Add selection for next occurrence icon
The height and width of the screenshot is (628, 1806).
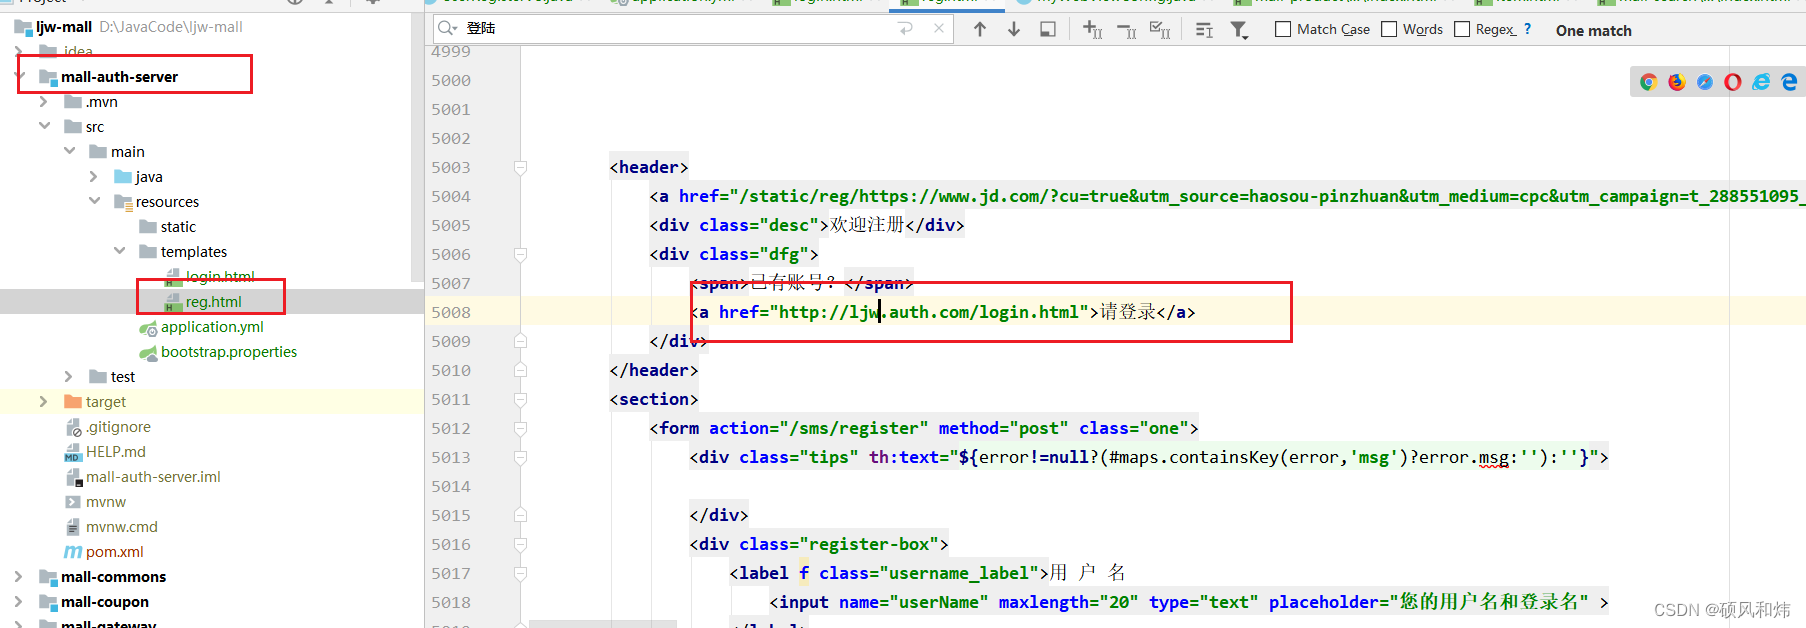coord(1092,29)
